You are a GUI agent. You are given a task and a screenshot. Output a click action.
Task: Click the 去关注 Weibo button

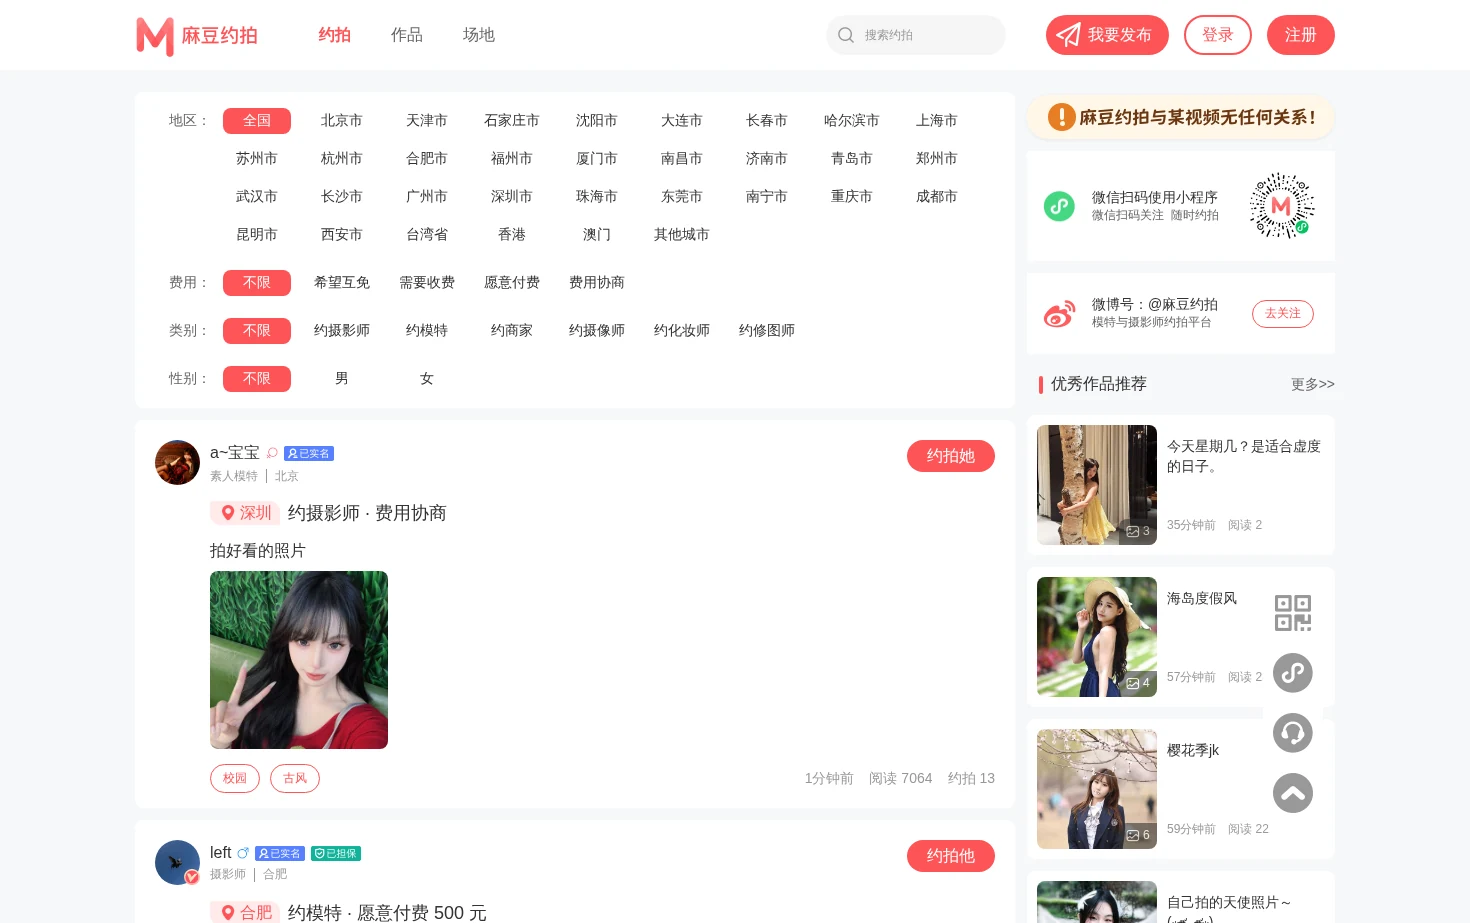point(1283,314)
